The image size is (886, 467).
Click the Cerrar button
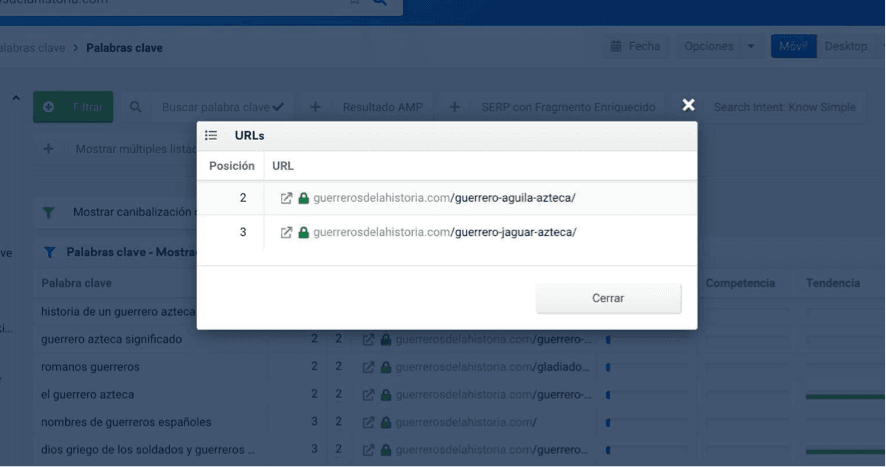(x=609, y=298)
